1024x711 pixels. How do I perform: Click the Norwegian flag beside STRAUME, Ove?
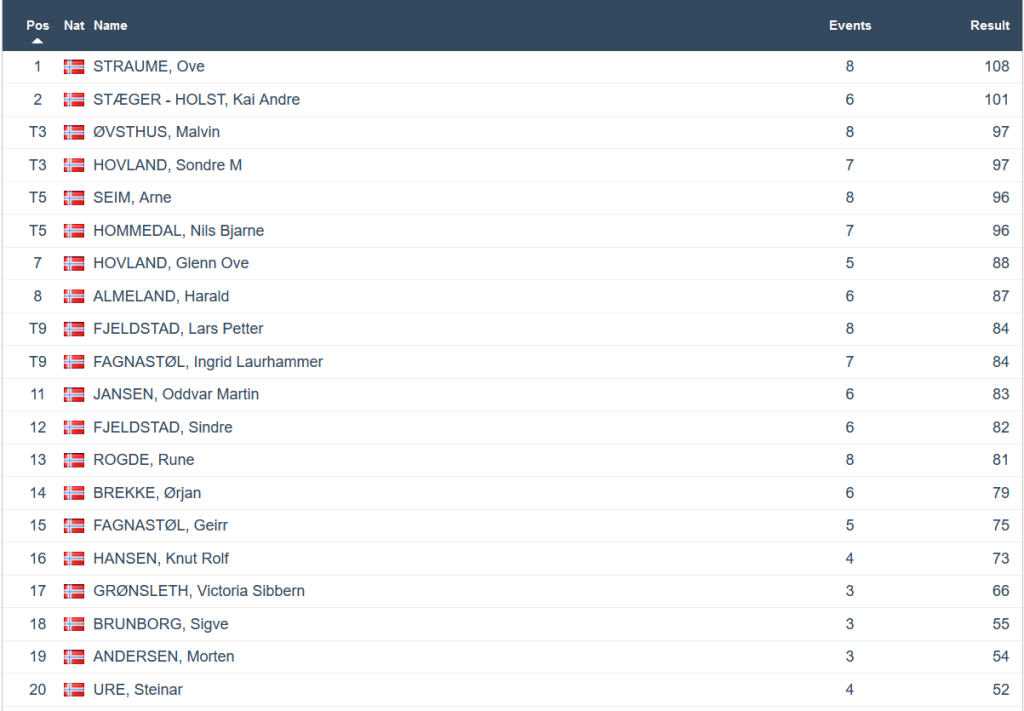74,67
